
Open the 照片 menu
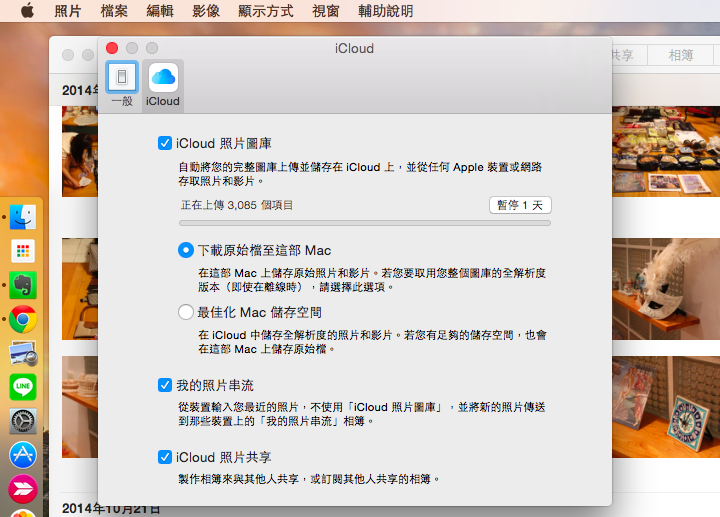click(x=68, y=11)
